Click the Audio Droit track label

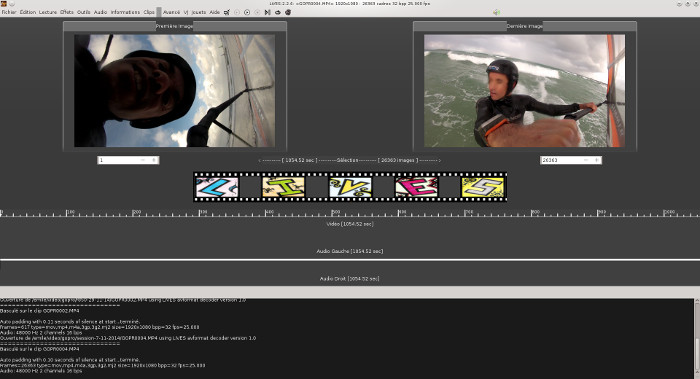(349, 278)
